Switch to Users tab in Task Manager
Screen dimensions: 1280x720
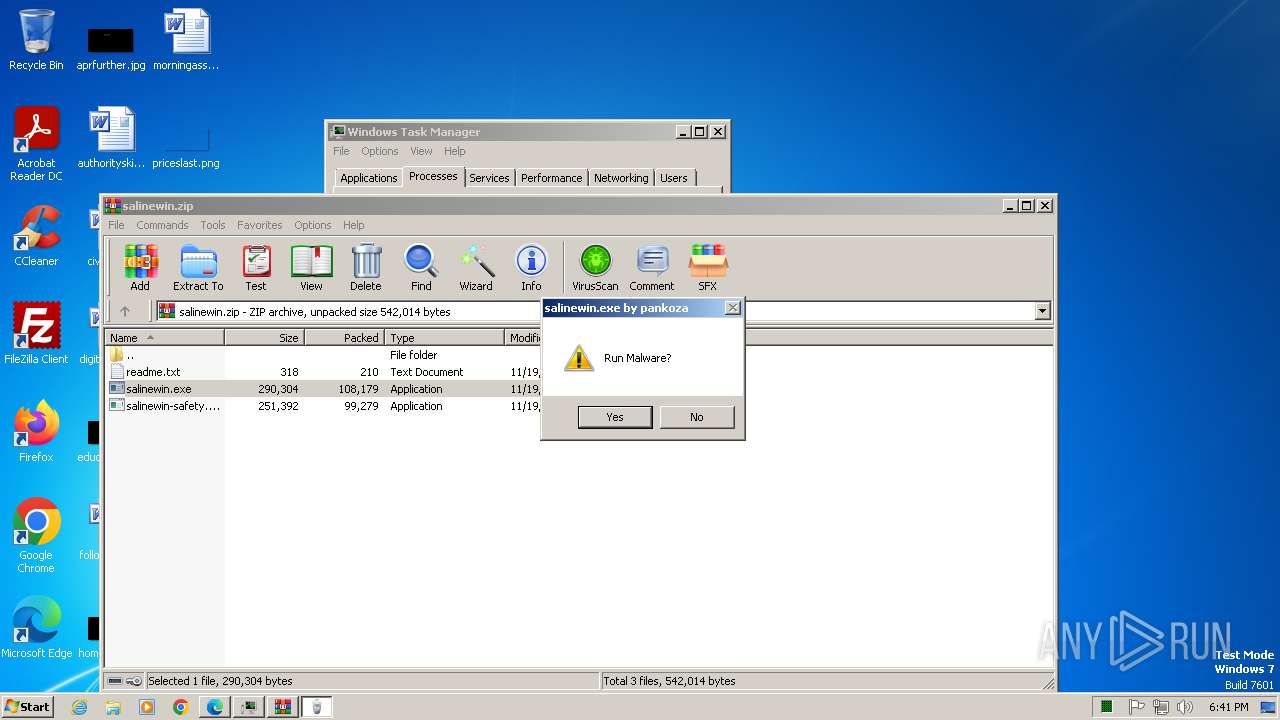tap(674, 178)
